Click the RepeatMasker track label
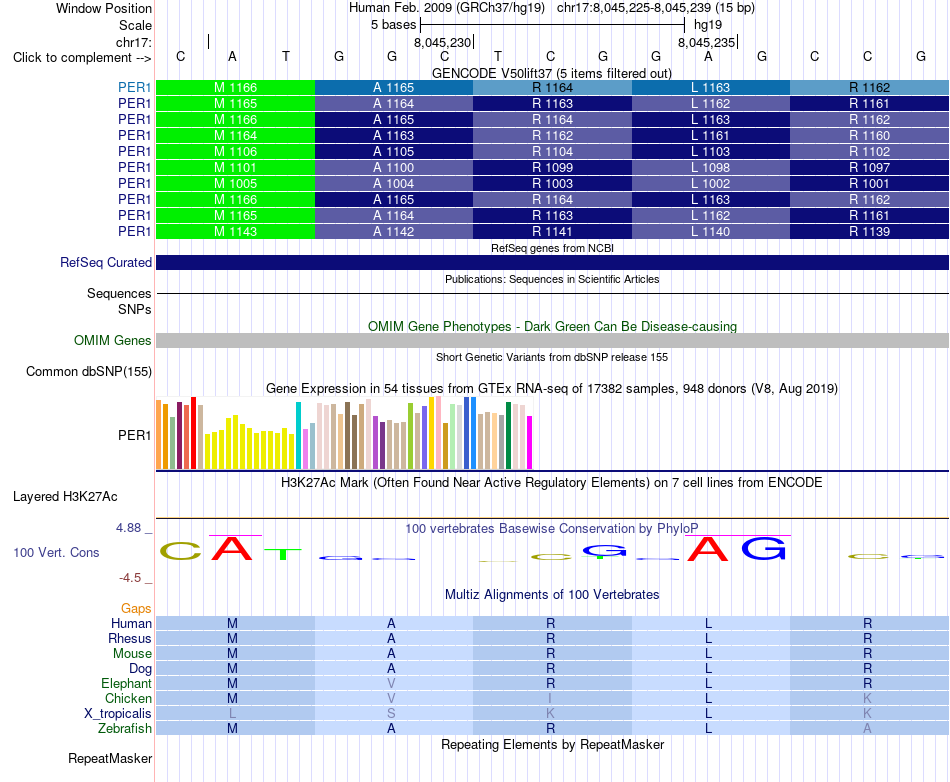Screen dimensions: 950x782 click(110, 758)
